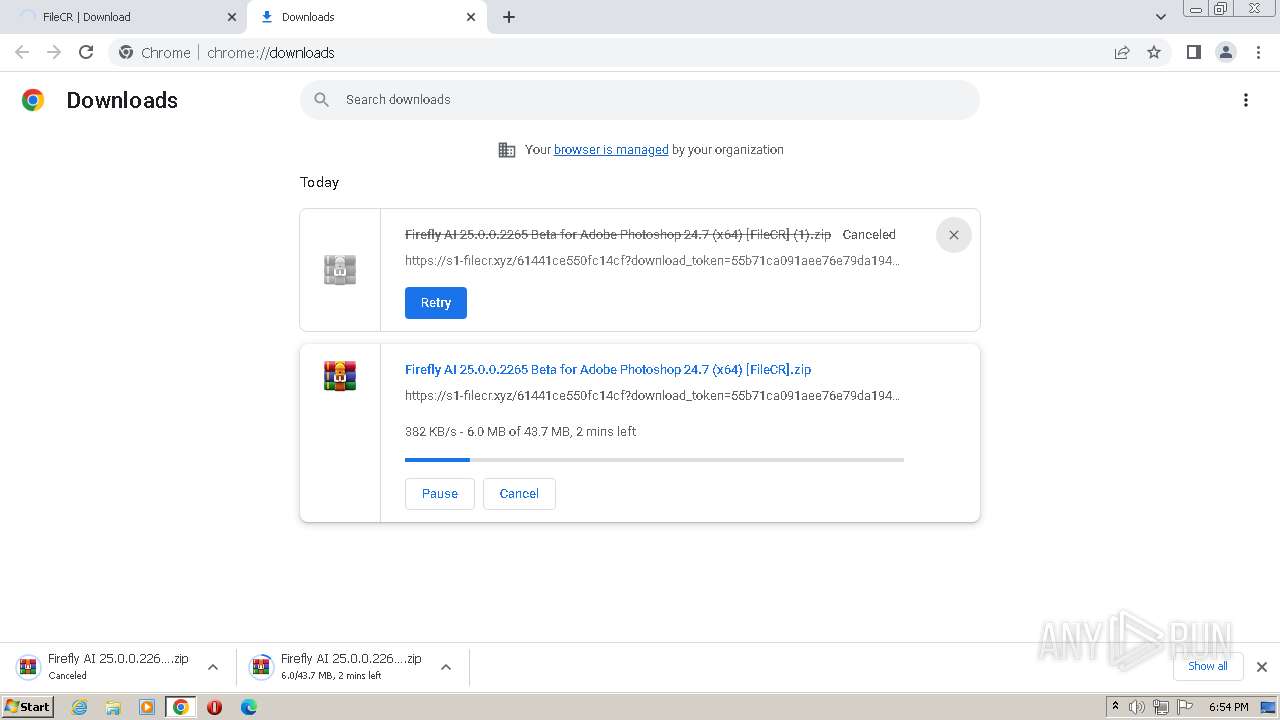
Task: Go back using the back arrow
Action: [22, 52]
